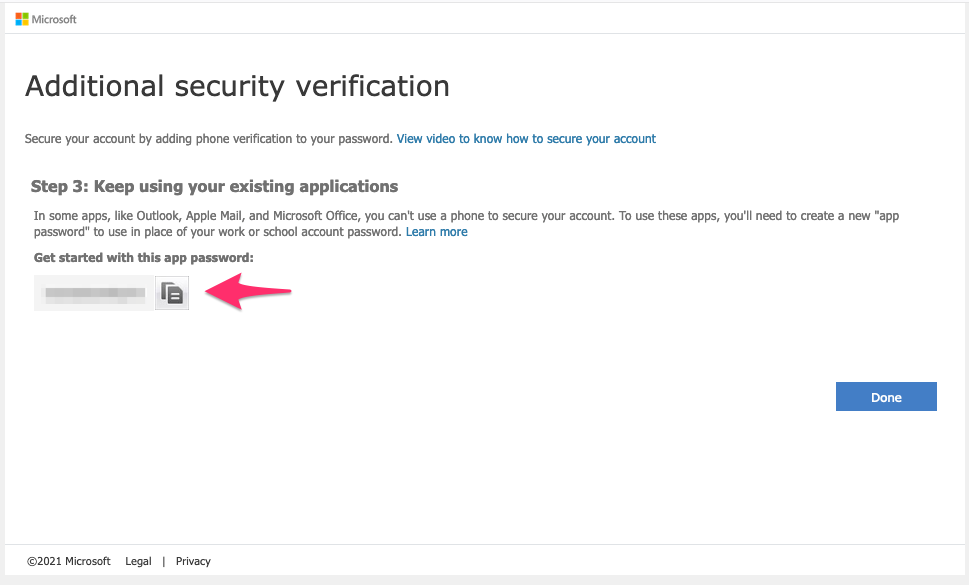Click the pink arrow annotation
This screenshot has width=969, height=585.
[248, 292]
